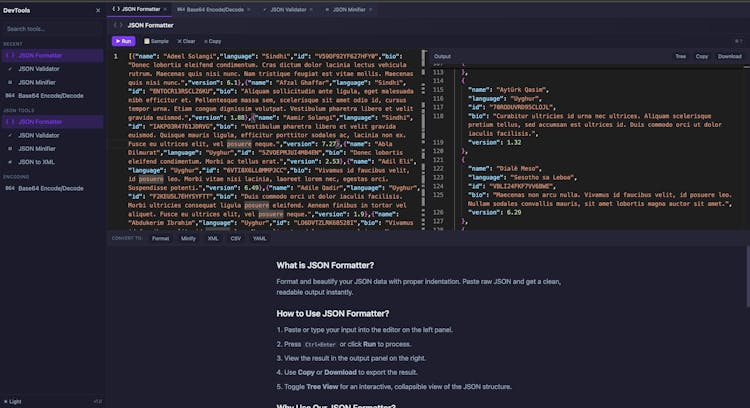Click the Run button
Screen dimensions: 750x408
pyautogui.click(x=124, y=41)
